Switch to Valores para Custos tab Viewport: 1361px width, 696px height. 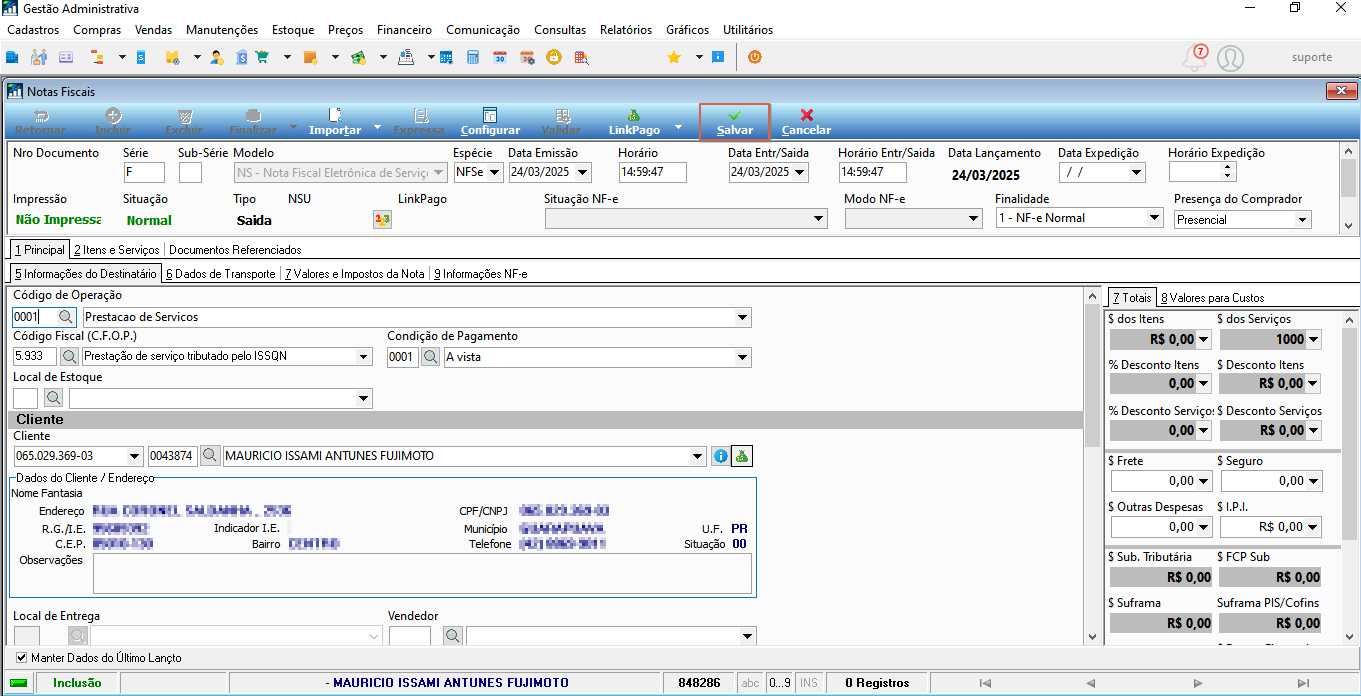pyautogui.click(x=1212, y=298)
